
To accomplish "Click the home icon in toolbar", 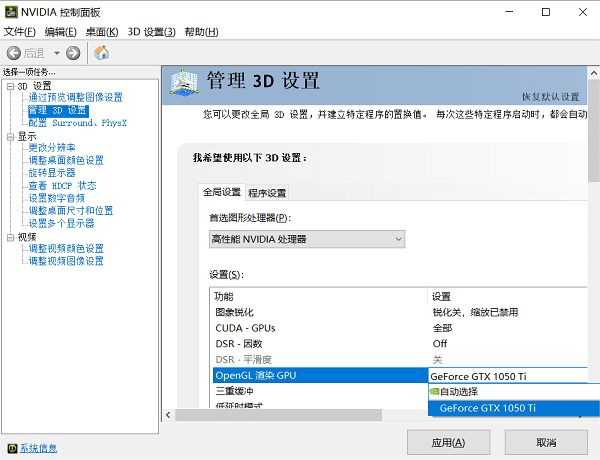I will [x=101, y=52].
